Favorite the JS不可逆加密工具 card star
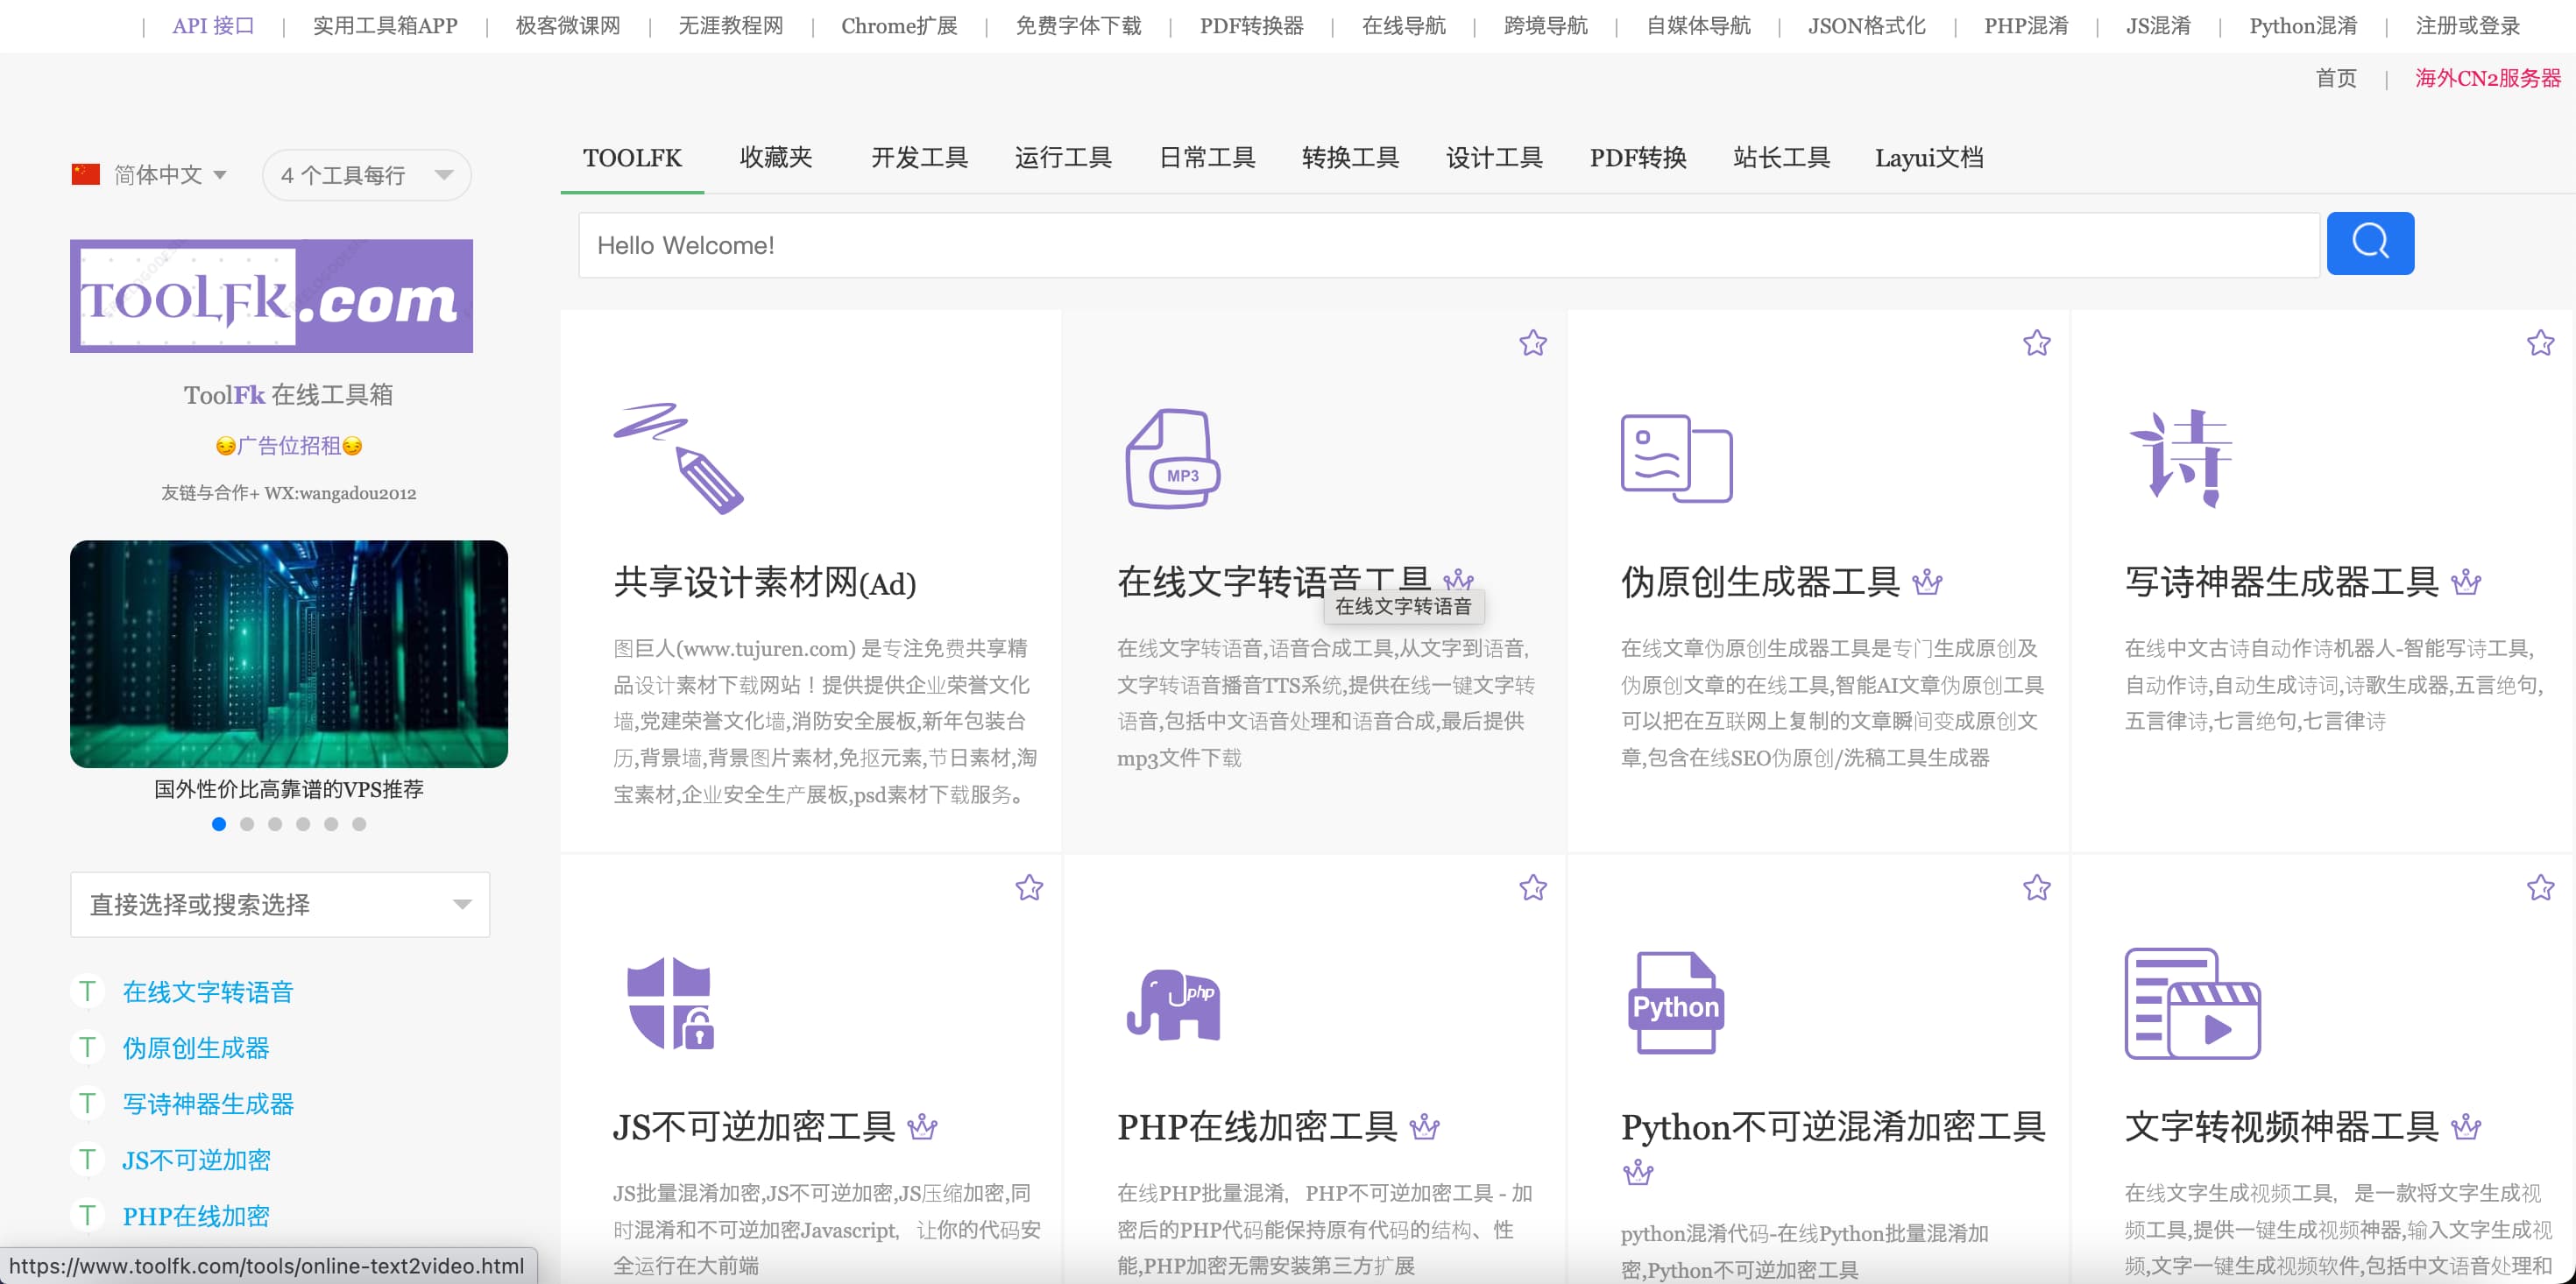 coord(1029,888)
